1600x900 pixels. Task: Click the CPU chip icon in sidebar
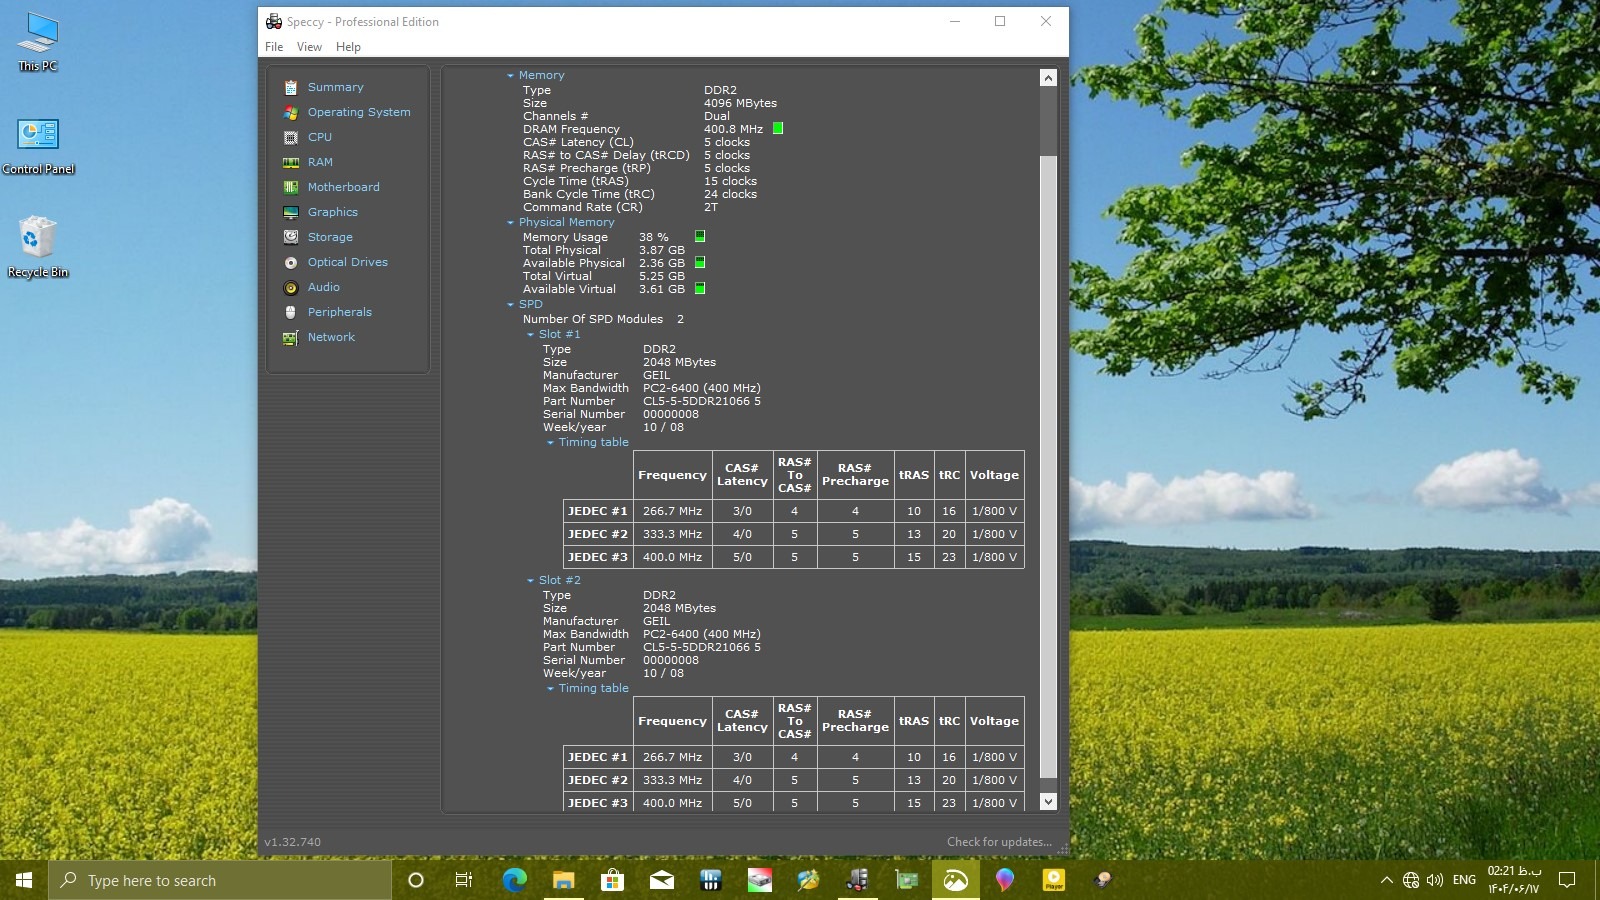[x=291, y=137]
